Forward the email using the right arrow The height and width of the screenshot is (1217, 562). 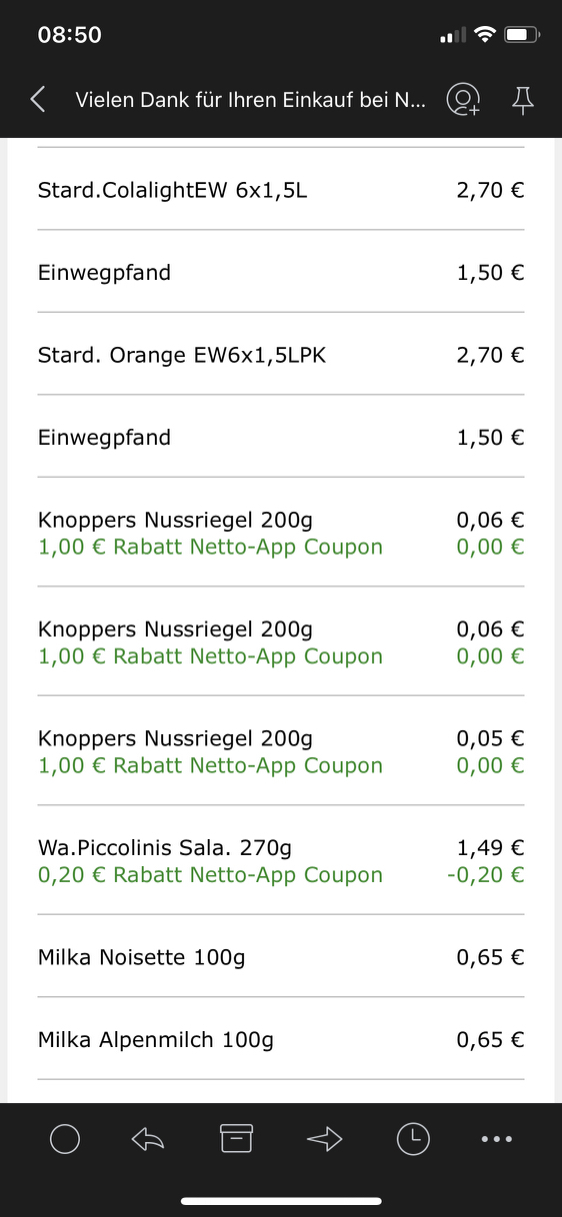click(325, 1139)
